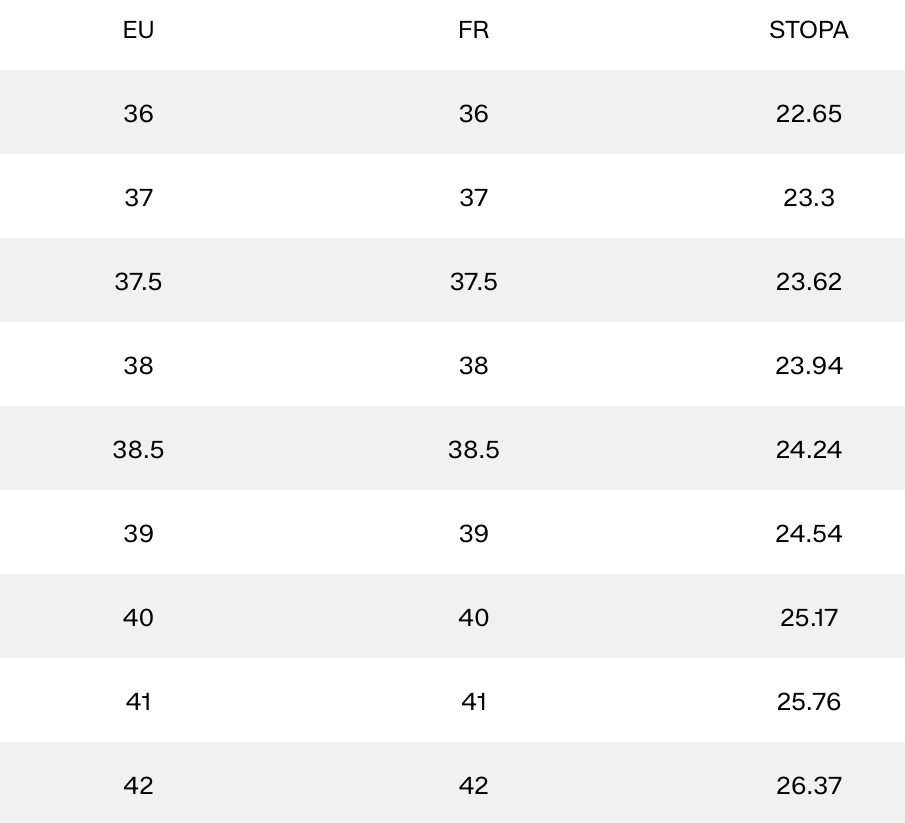This screenshot has width=905, height=823.
Task: Click the 24.54 STOPA cell
Action: [808, 534]
